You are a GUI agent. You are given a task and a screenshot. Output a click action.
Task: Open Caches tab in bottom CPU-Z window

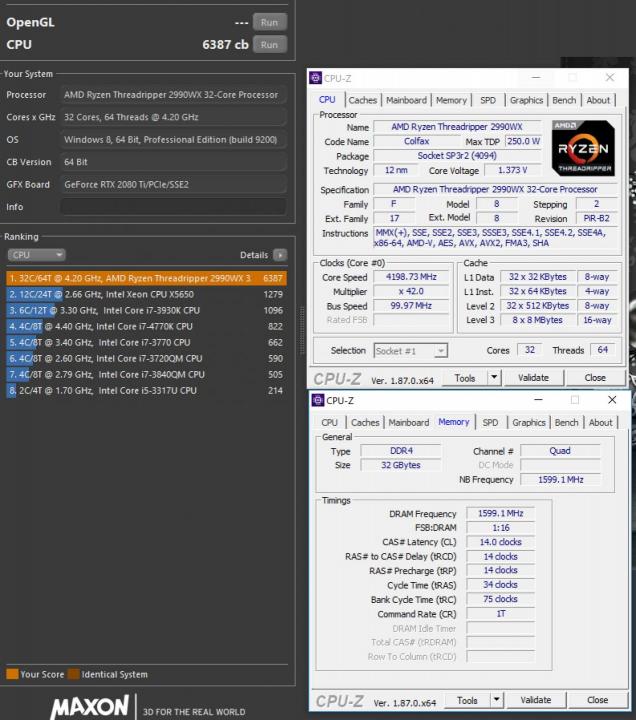coord(365,422)
